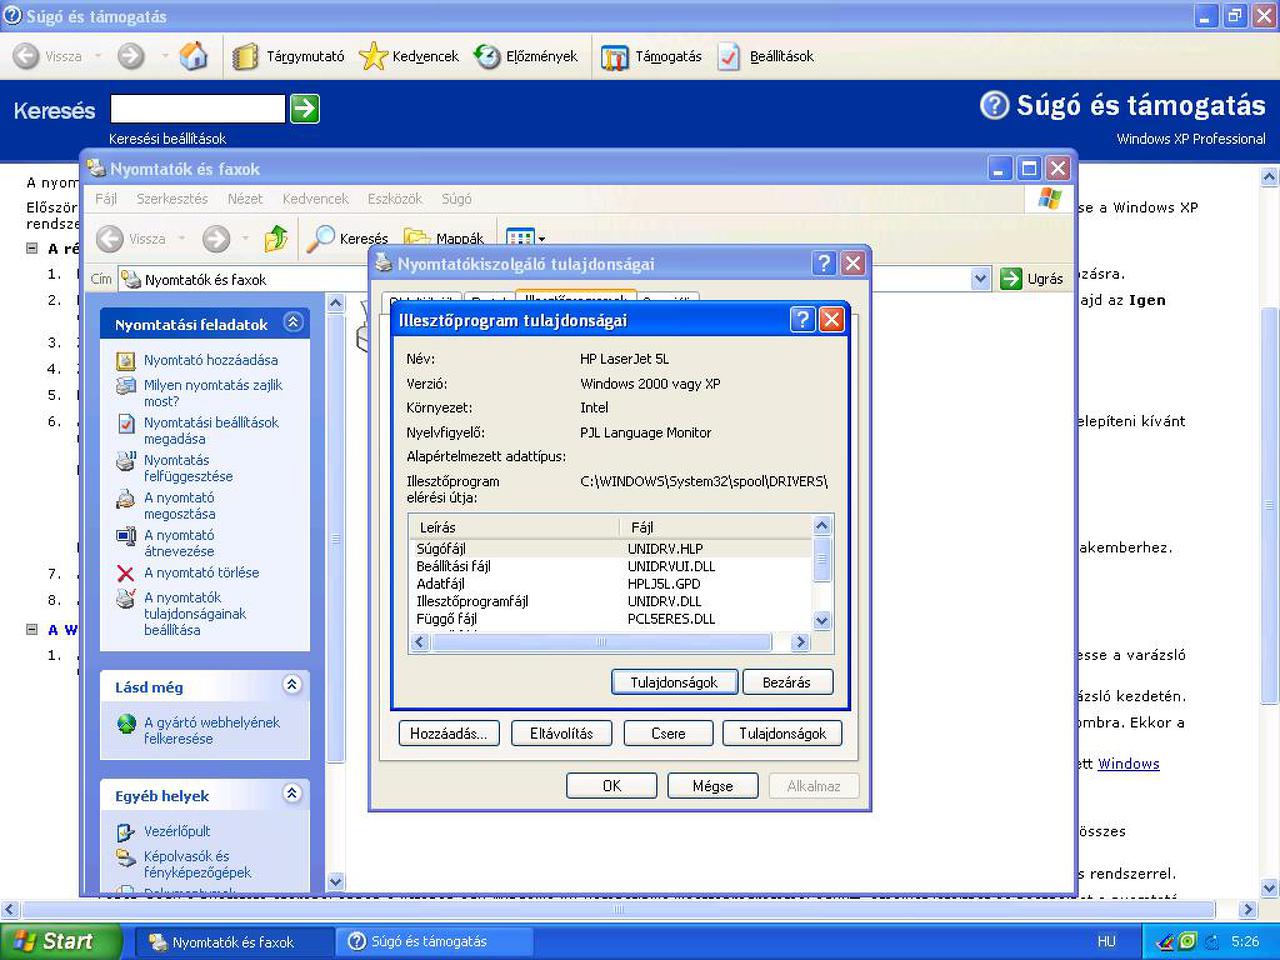Click Nyomtató hozzáadása icon
The image size is (1280, 960).
coord(126,360)
